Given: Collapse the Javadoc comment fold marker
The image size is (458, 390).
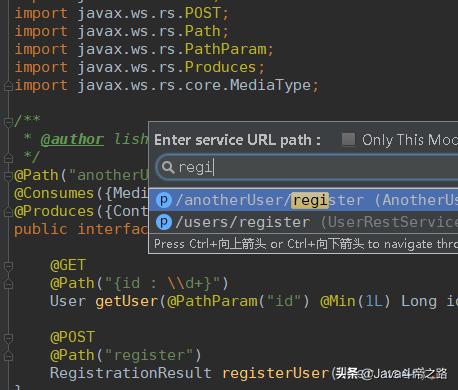Looking at the screenshot, I should (x=8, y=122).
